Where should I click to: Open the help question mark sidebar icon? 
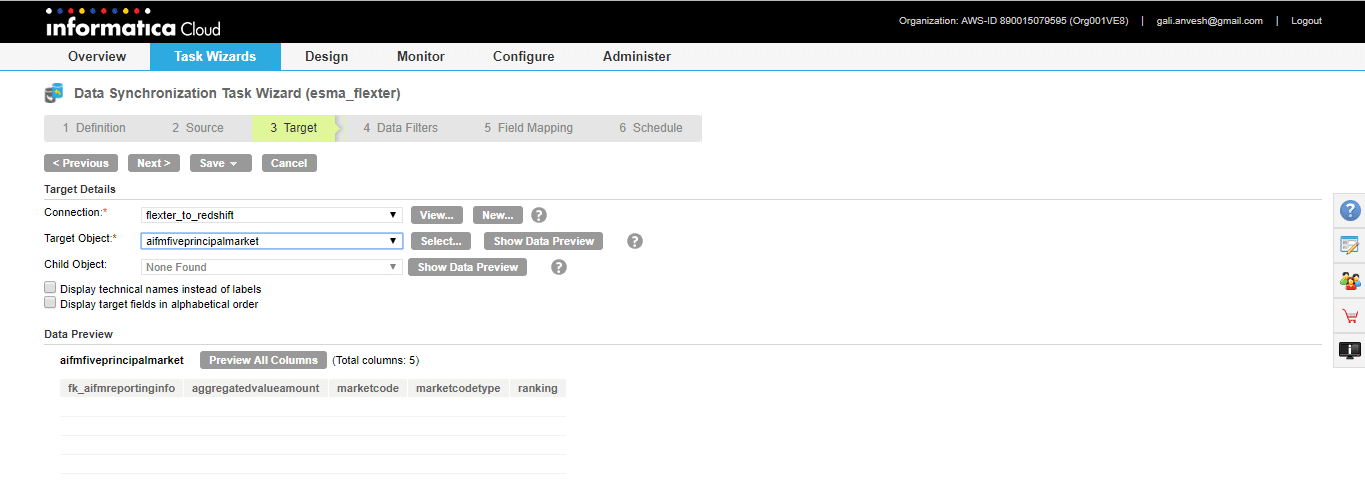[x=1350, y=210]
